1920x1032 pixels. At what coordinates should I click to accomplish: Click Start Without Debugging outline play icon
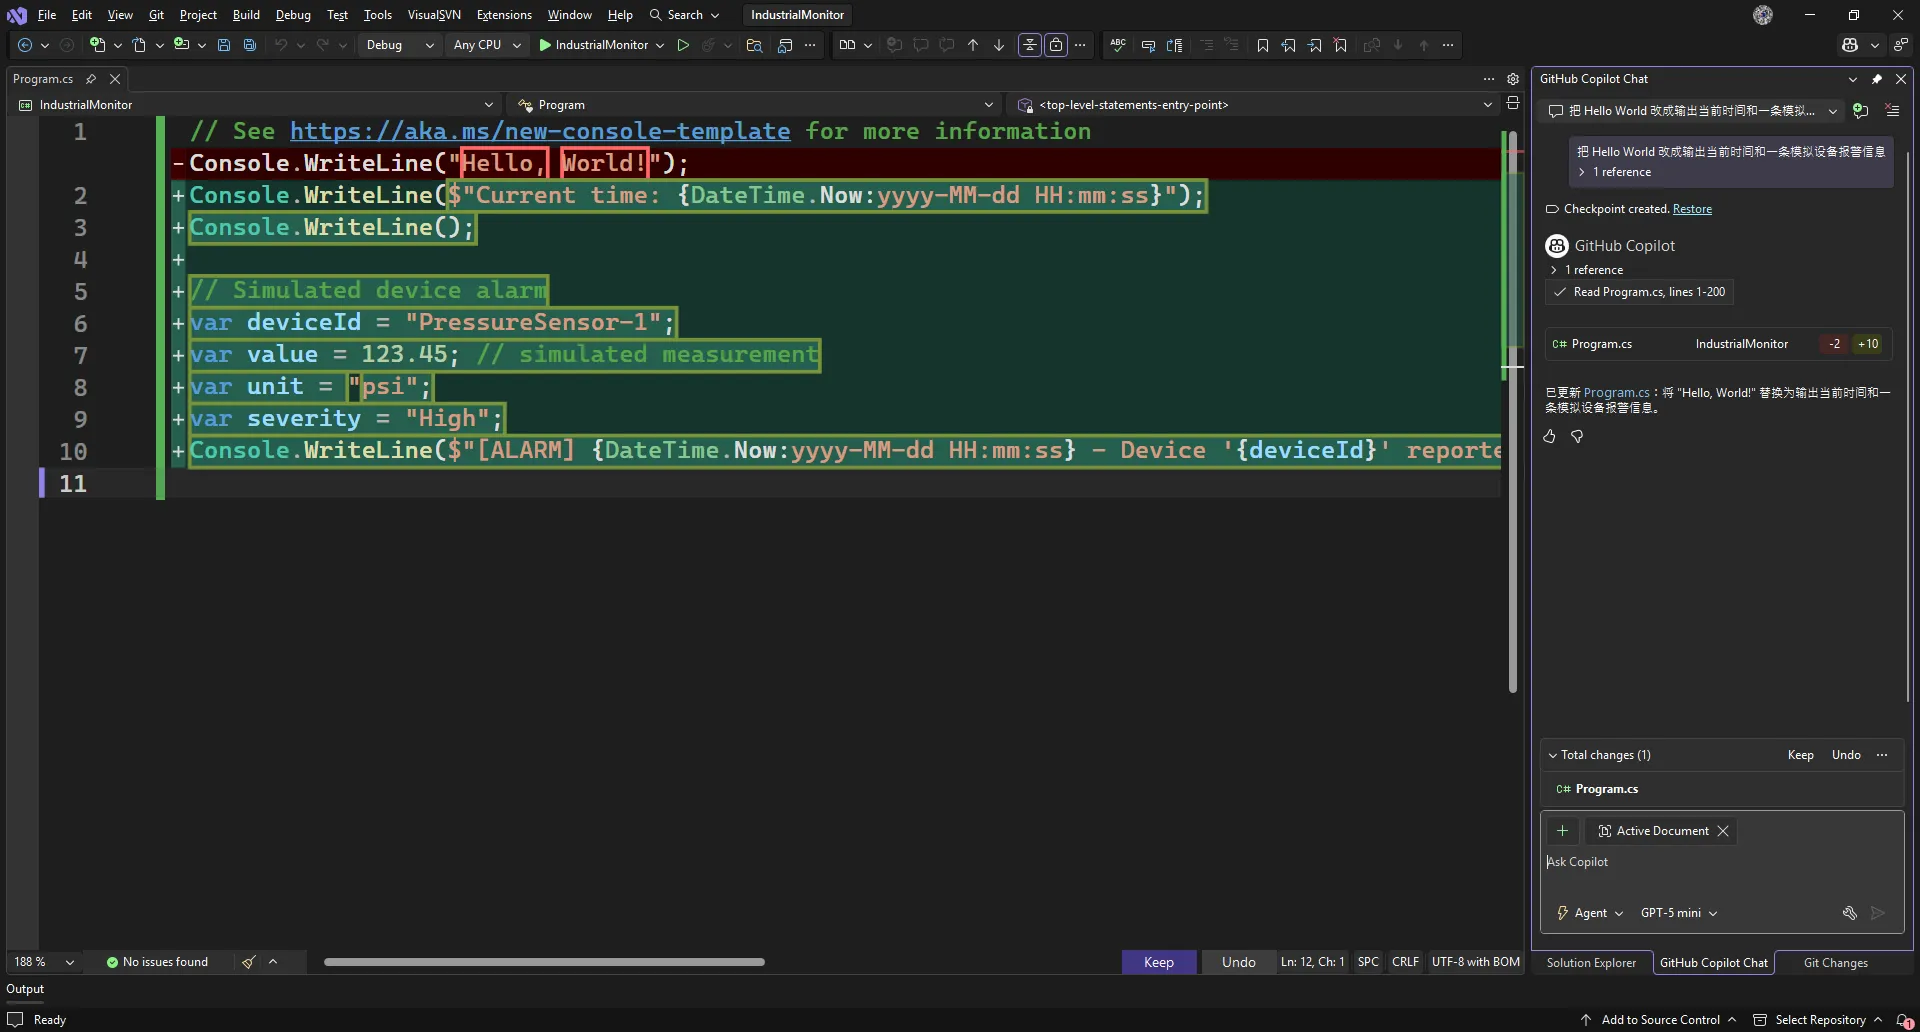[683, 45]
